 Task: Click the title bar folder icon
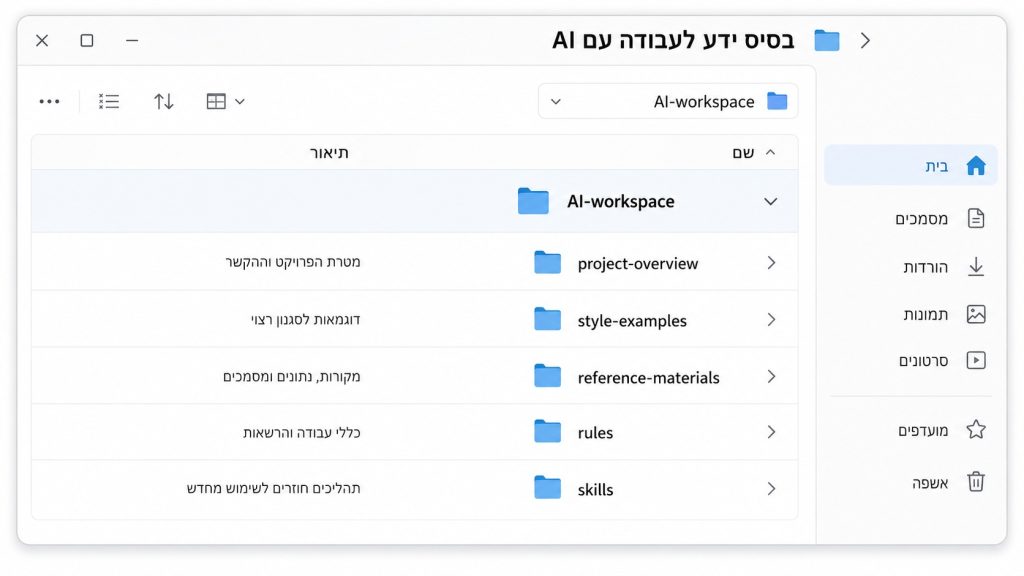pos(827,40)
